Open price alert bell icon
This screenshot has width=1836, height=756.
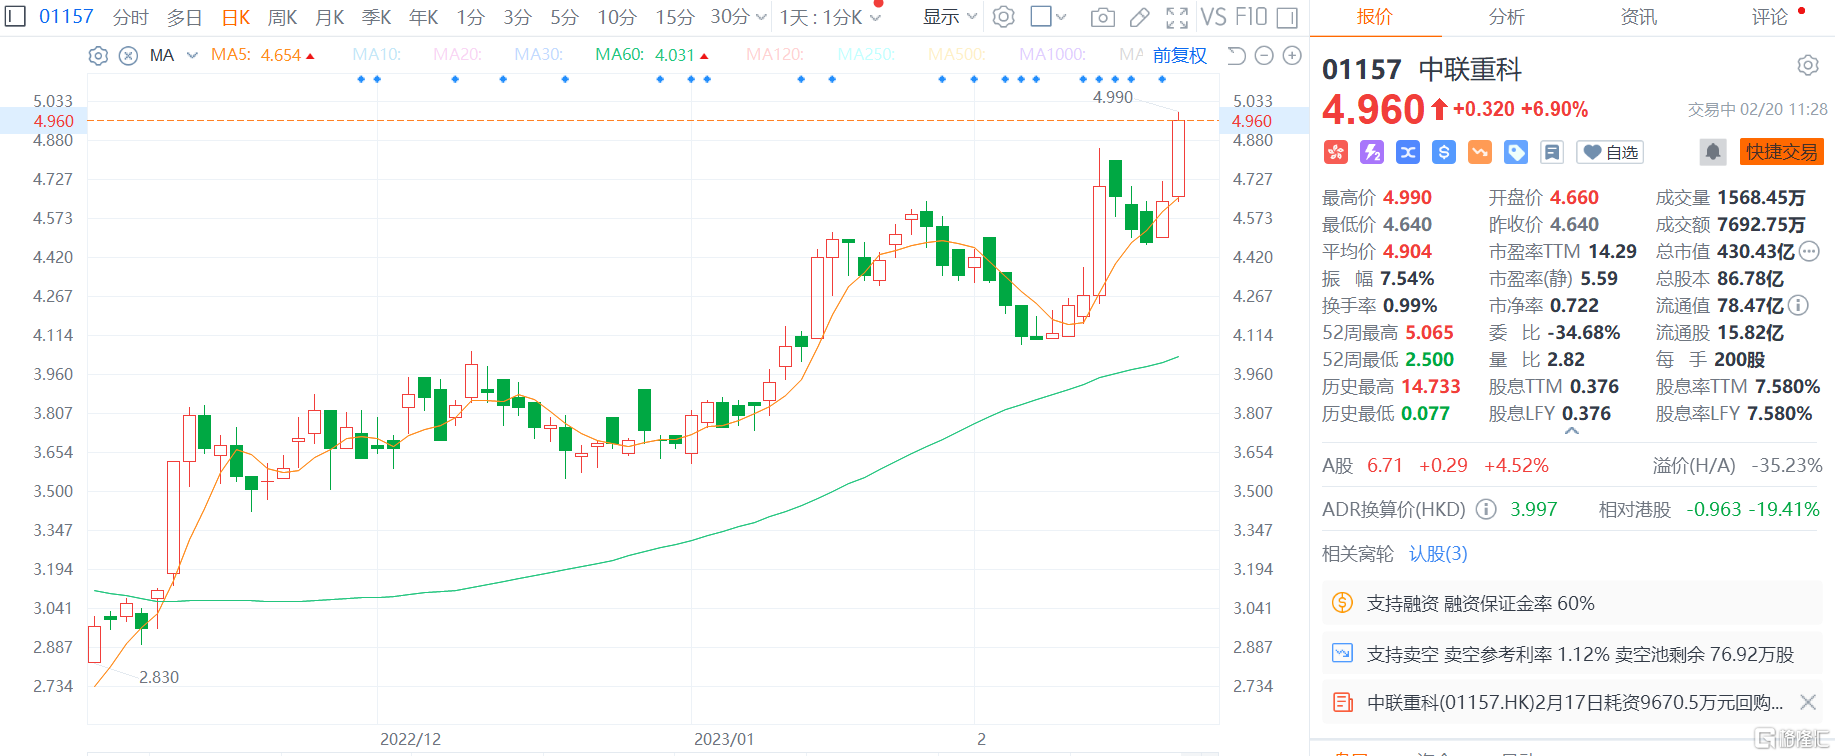pos(1713,152)
